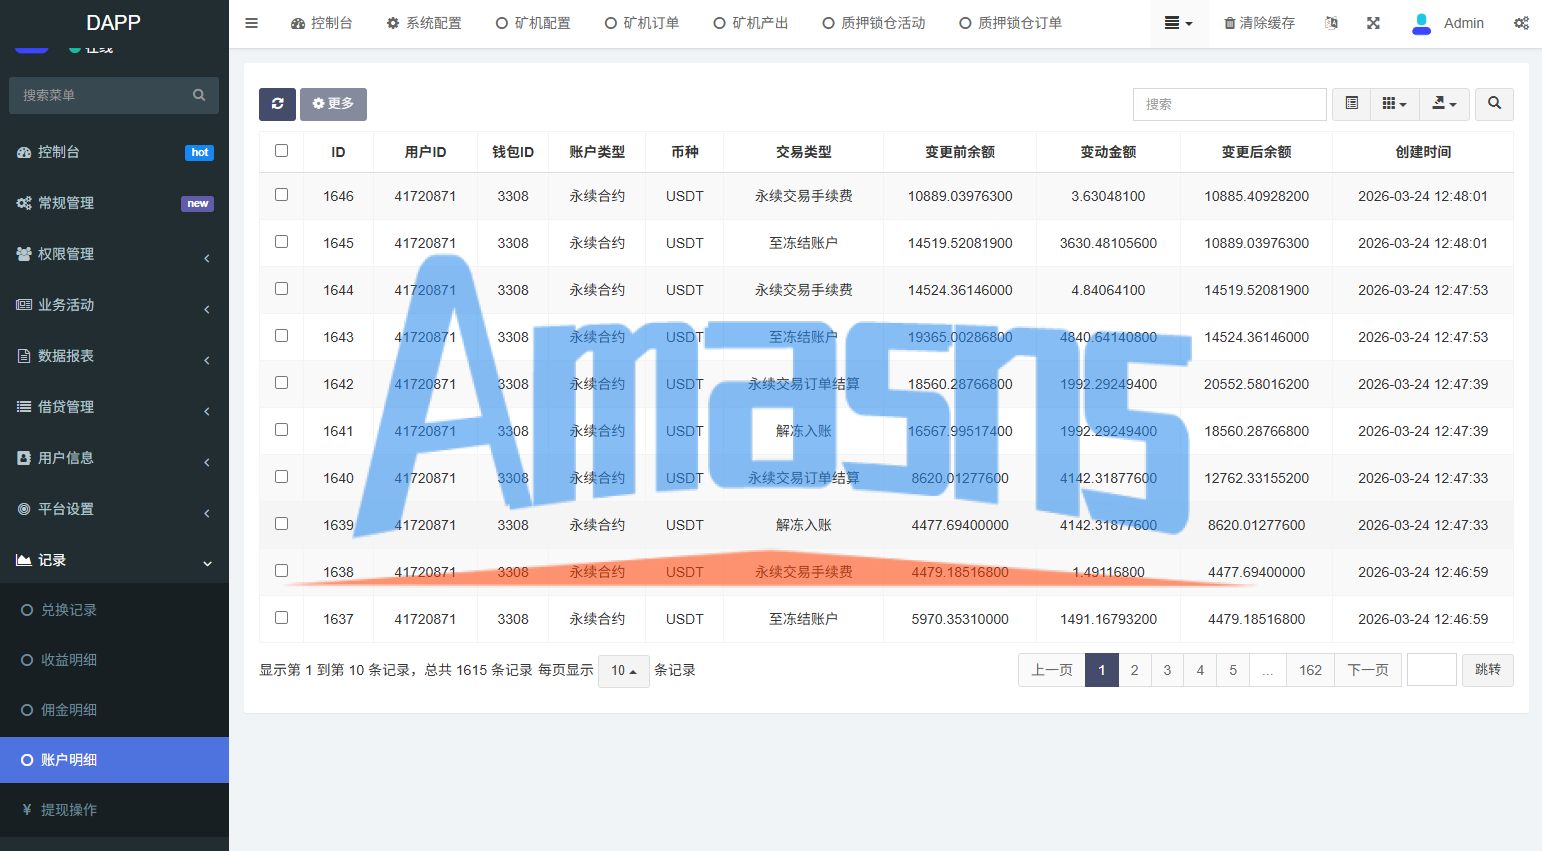Toggle the sidebar hamburger menu icon
Viewport: 1542px width, 851px height.
[252, 23]
